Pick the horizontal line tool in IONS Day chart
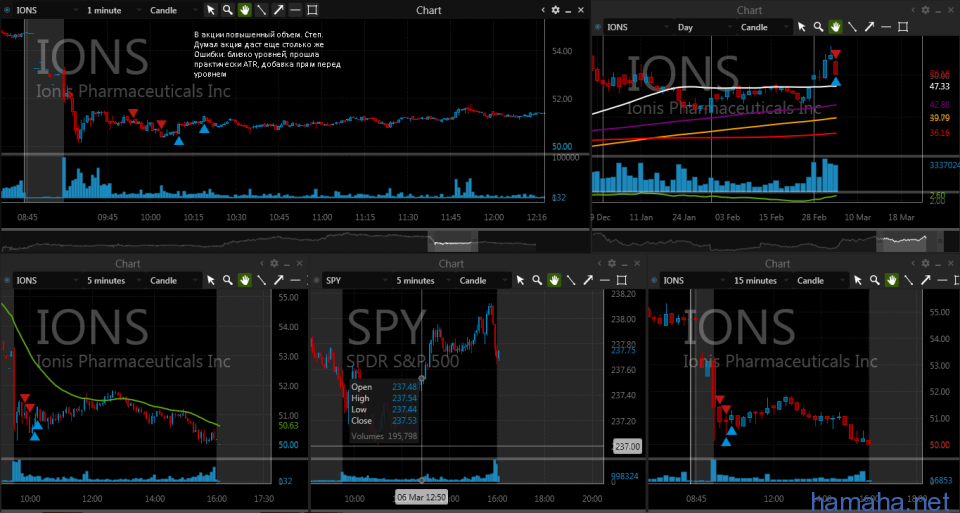Screen dimensions: 960x513 (x=886, y=27)
